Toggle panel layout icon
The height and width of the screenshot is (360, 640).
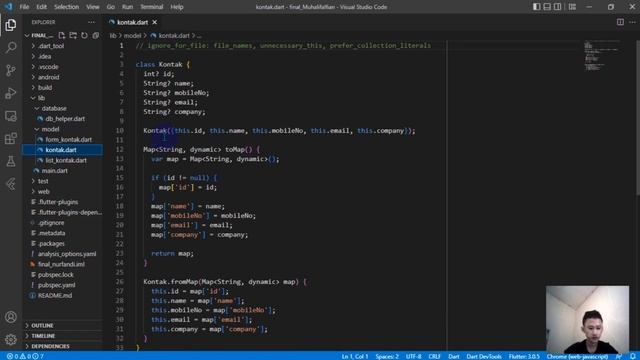[547, 7]
